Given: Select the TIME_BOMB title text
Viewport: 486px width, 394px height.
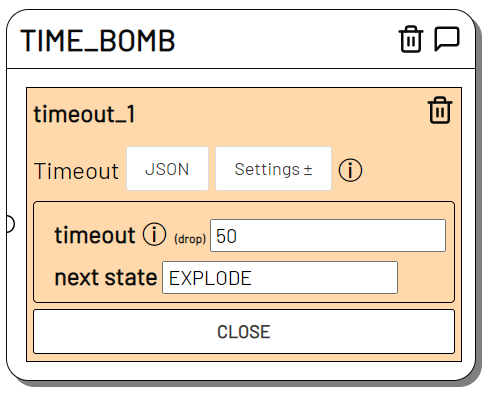Looking at the screenshot, I should [x=98, y=41].
